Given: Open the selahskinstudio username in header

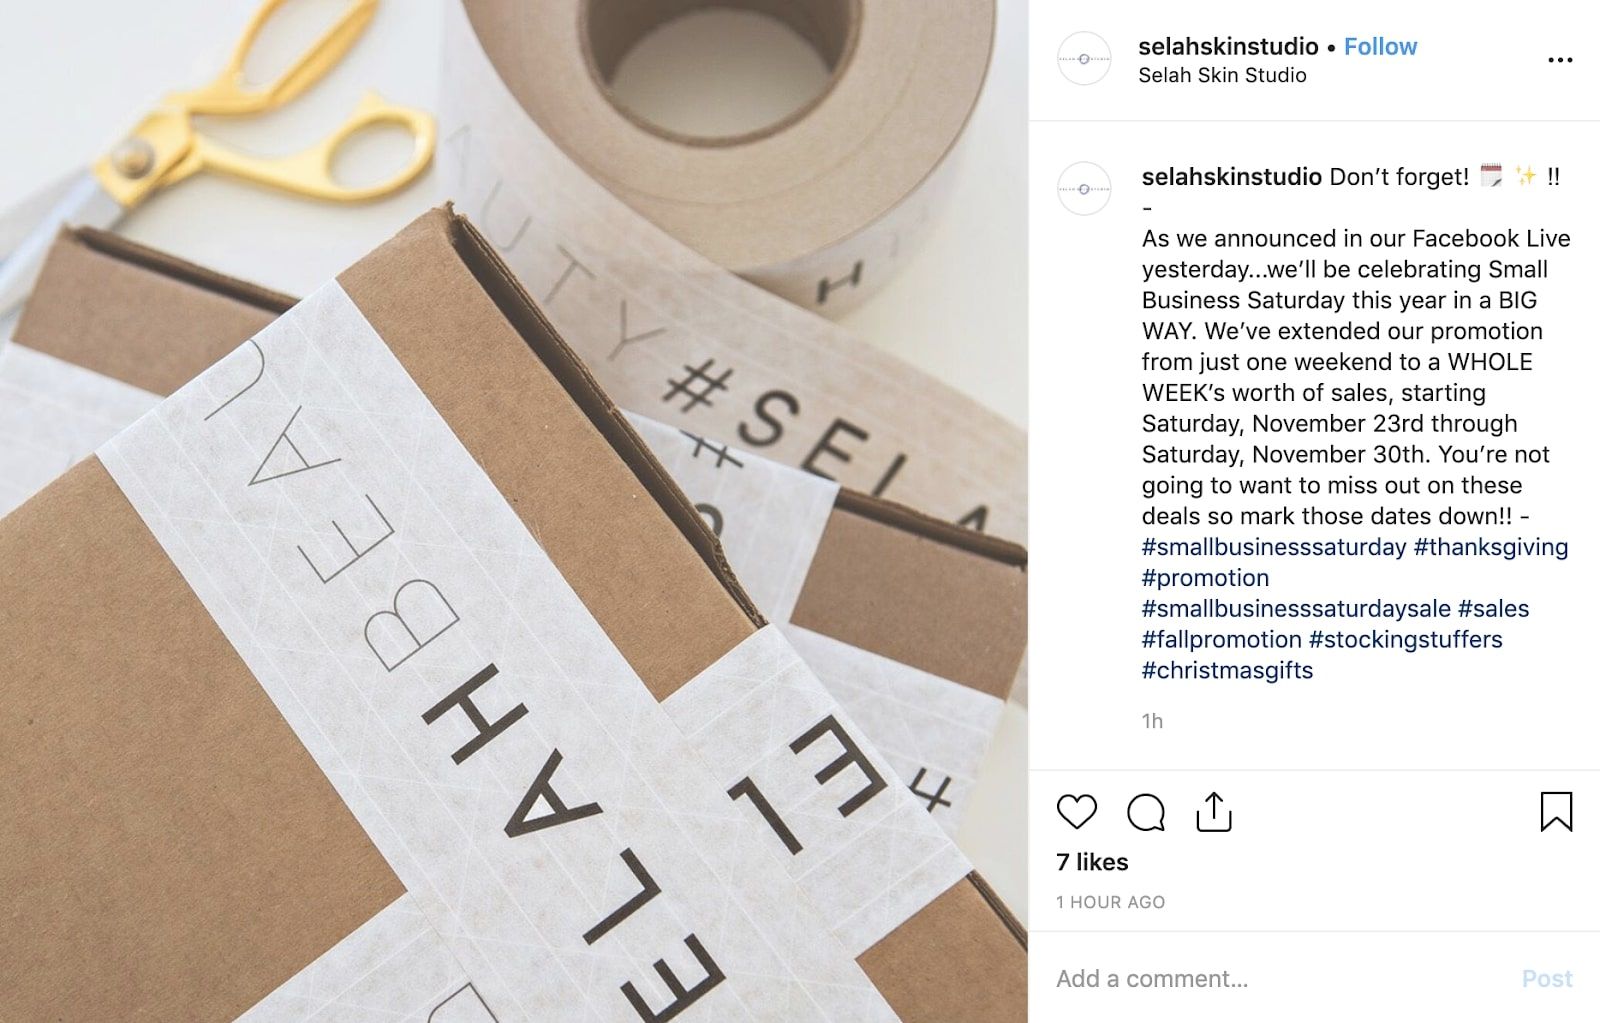Looking at the screenshot, I should [1228, 47].
